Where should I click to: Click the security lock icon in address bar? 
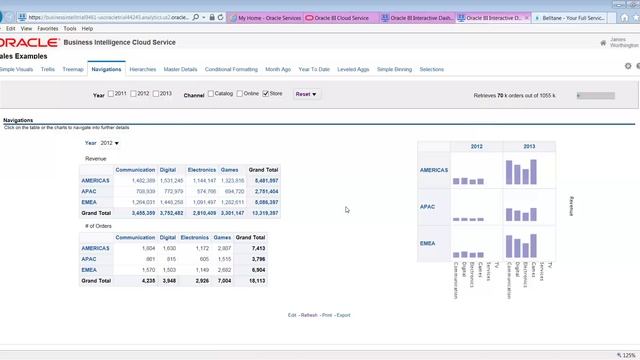pyautogui.click(x=212, y=17)
